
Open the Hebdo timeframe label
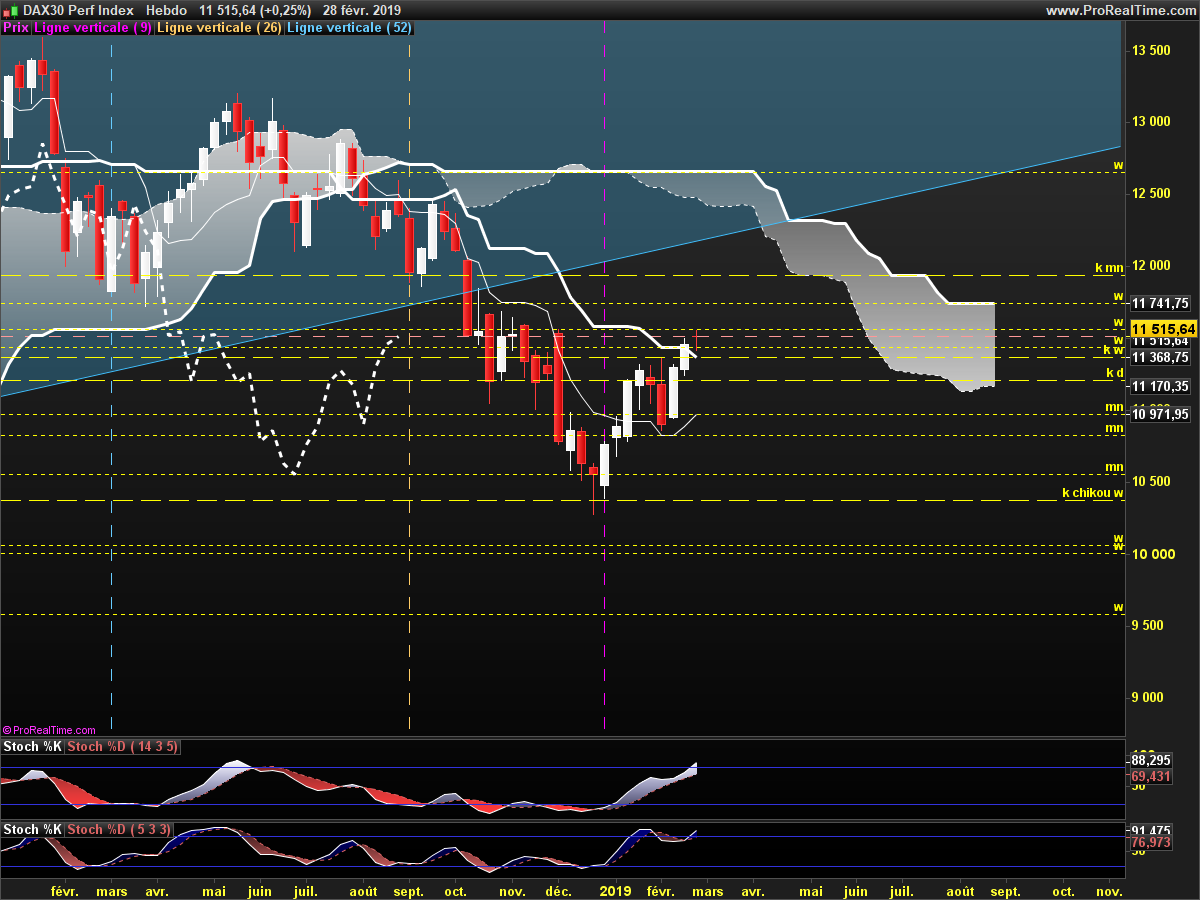[166, 10]
